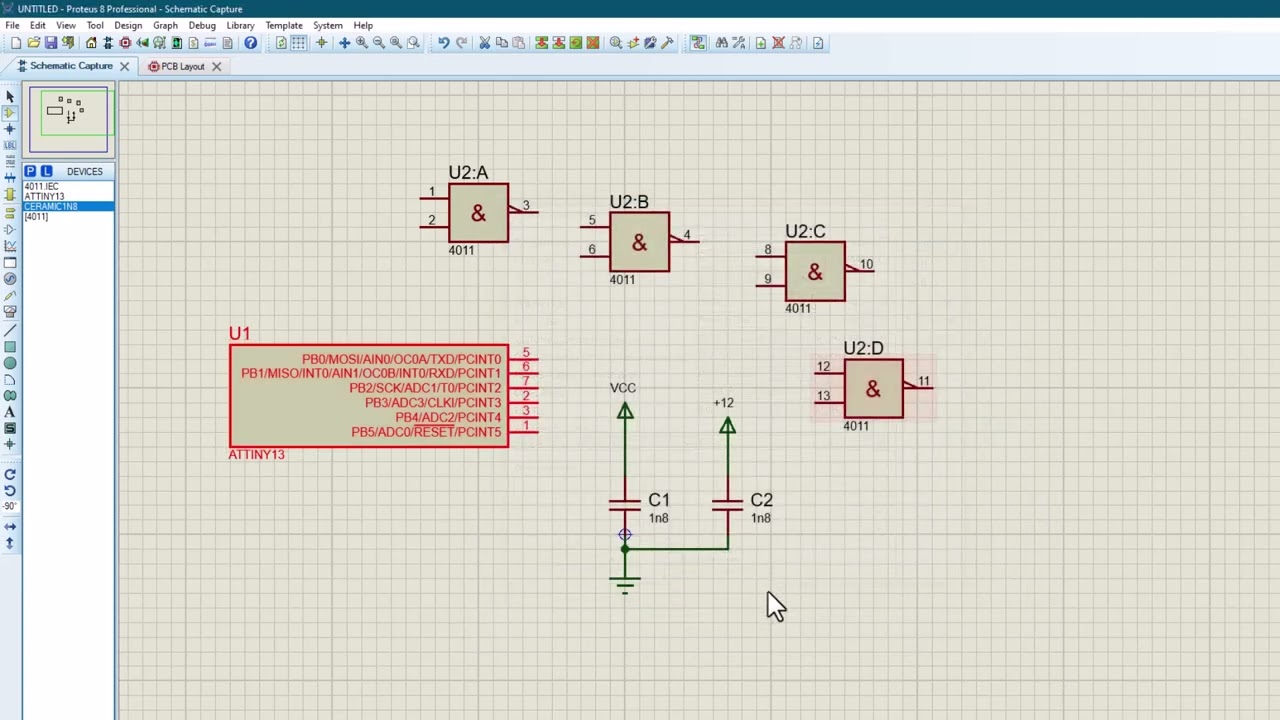
Task: Open the File menu
Action: [12, 25]
